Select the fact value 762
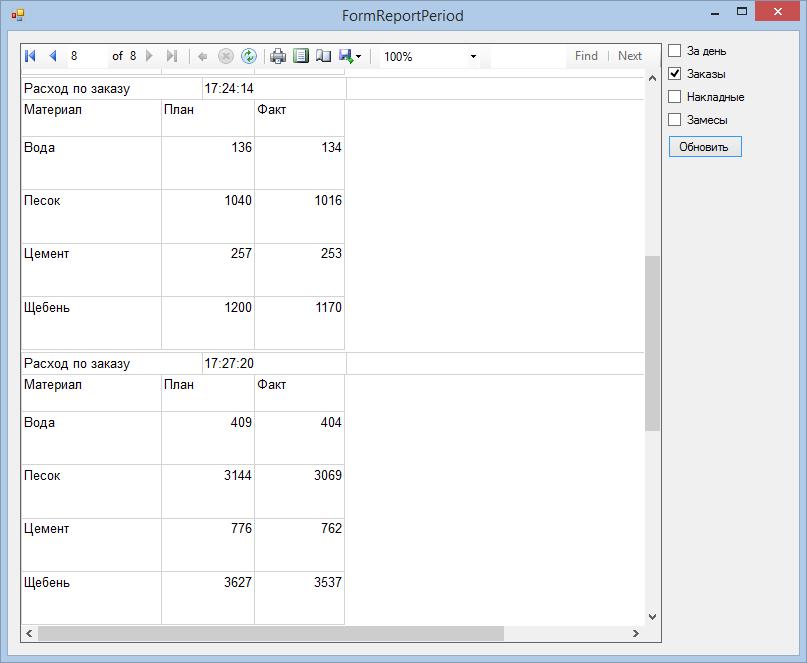 point(331,528)
